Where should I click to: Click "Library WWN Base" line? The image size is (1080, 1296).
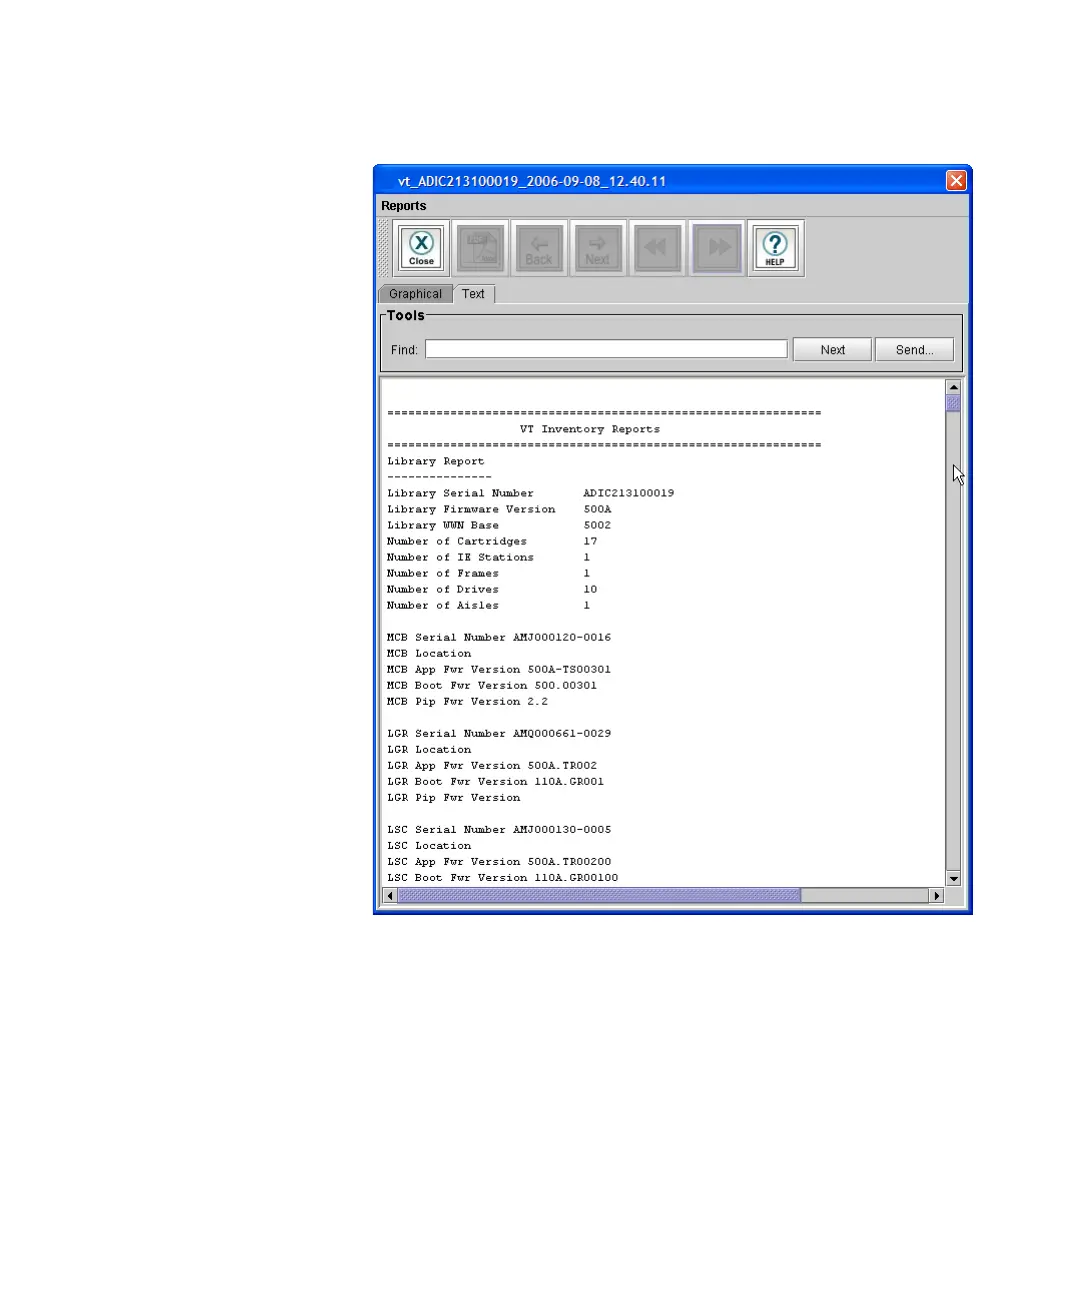[499, 525]
